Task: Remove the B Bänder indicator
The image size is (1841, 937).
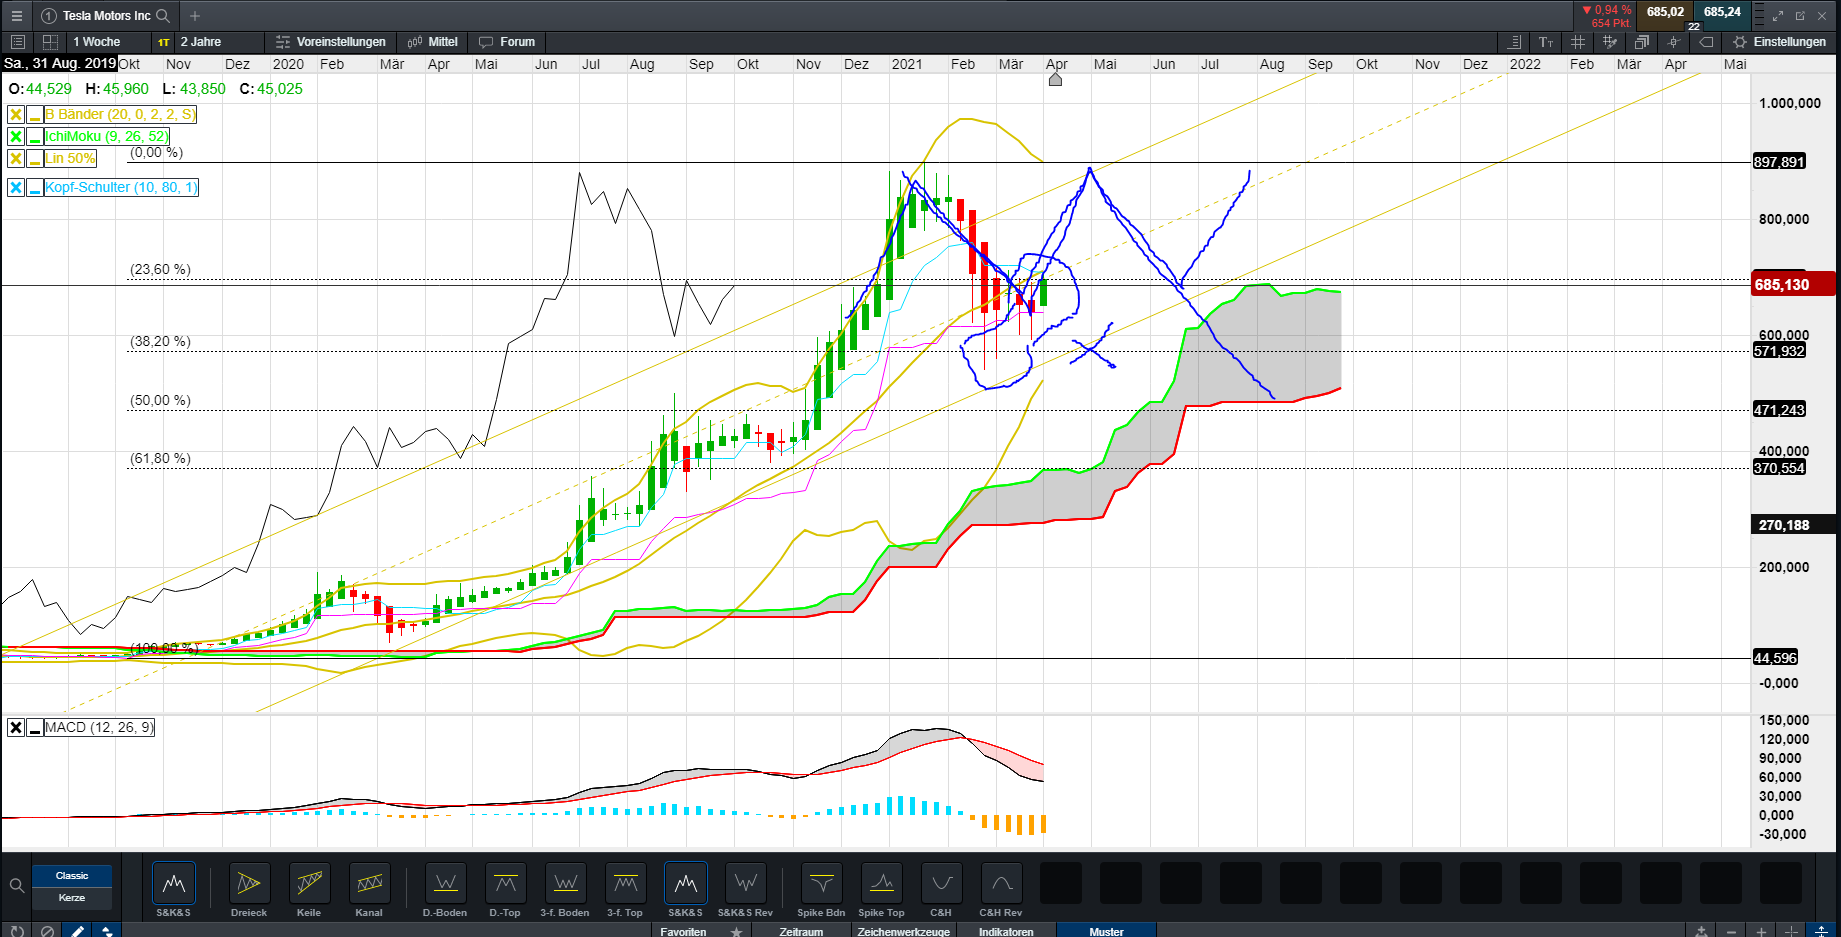Action: point(16,114)
